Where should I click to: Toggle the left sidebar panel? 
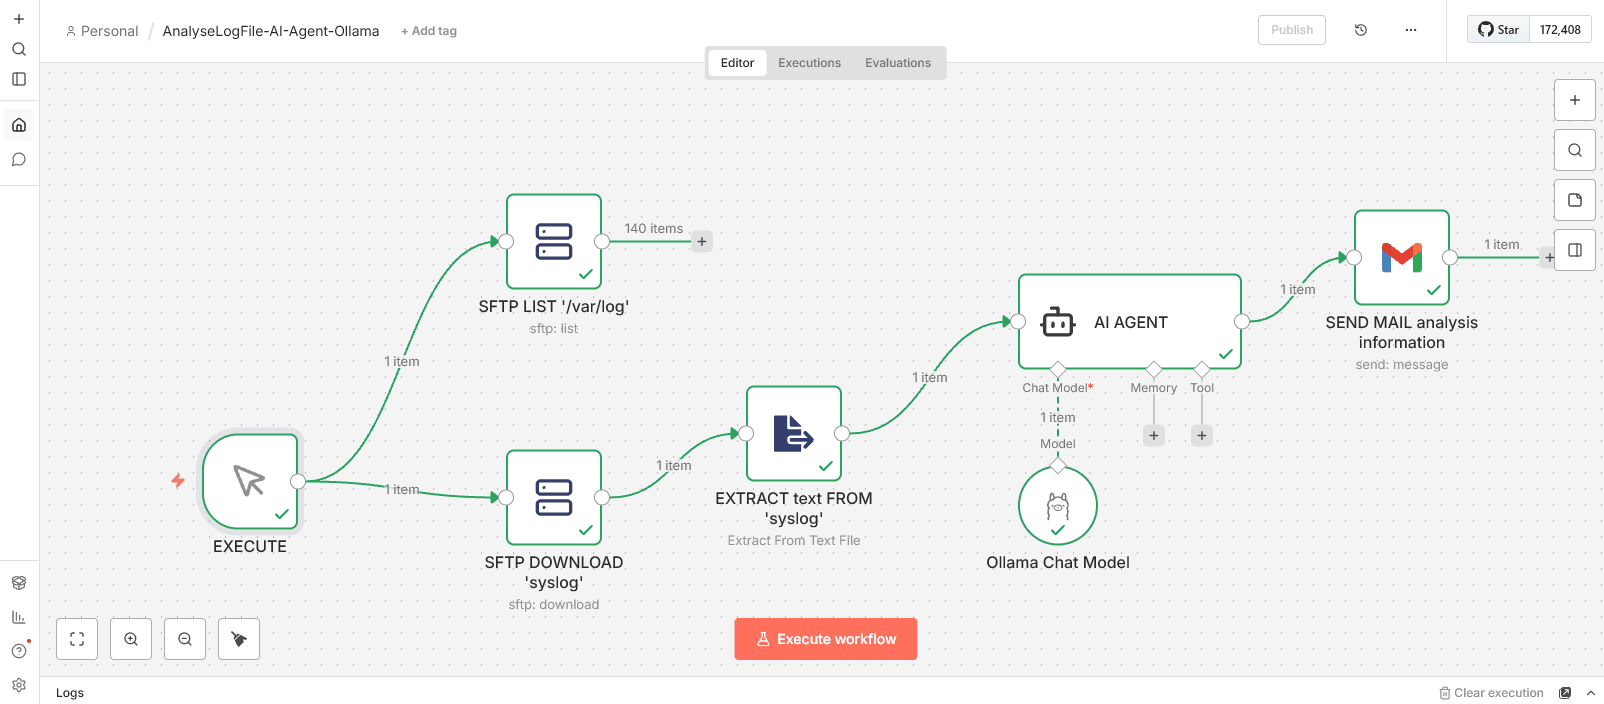[x=19, y=79]
